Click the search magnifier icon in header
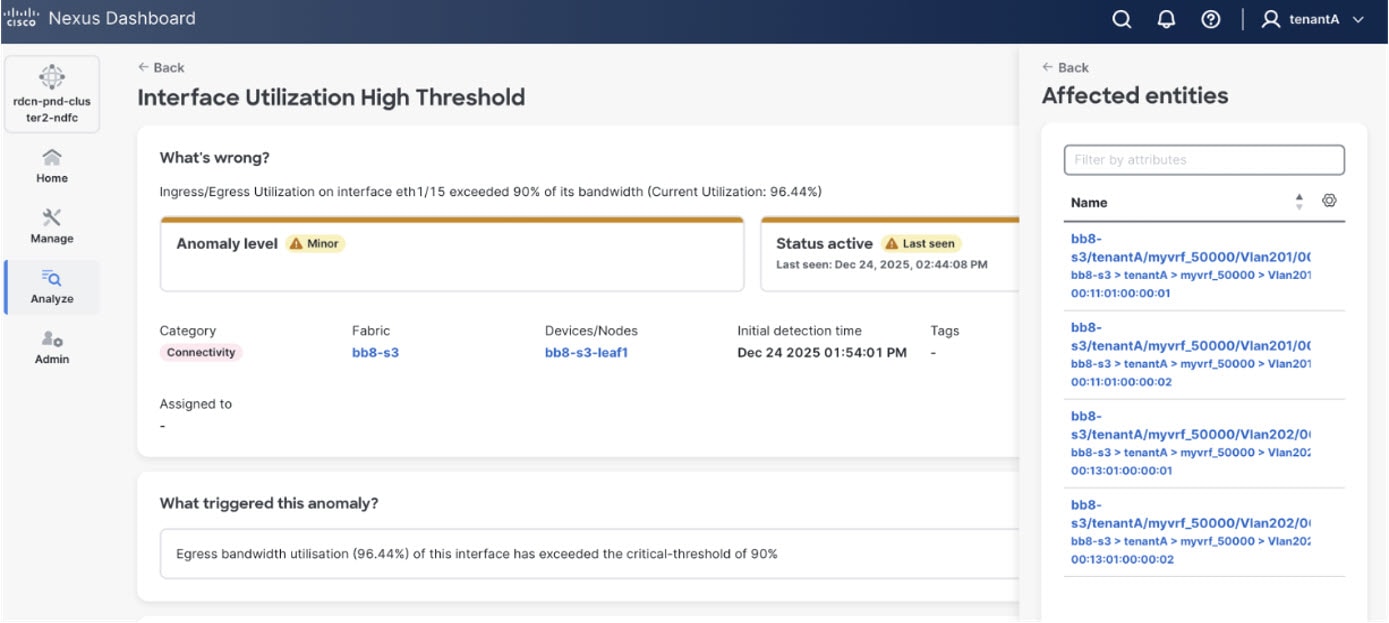 tap(1122, 19)
